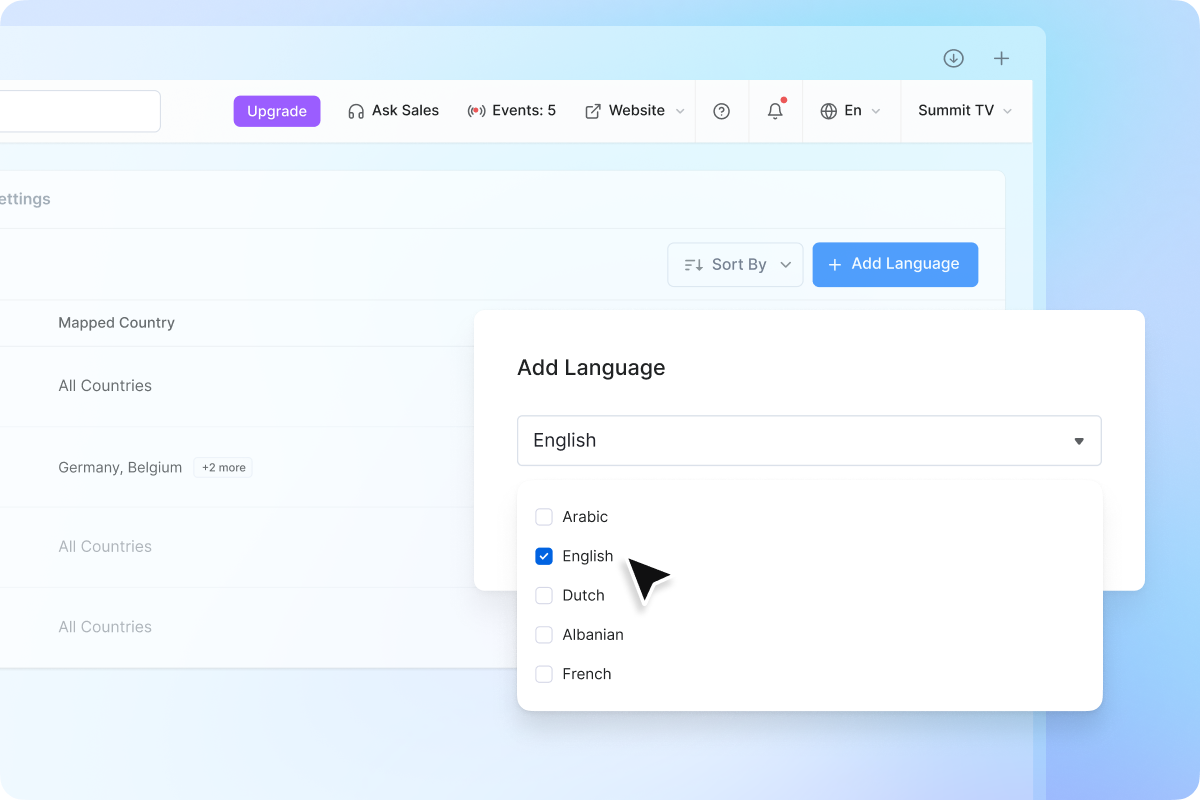1200x800 pixels.
Task: Click the download icon in the top bar
Action: point(953,58)
